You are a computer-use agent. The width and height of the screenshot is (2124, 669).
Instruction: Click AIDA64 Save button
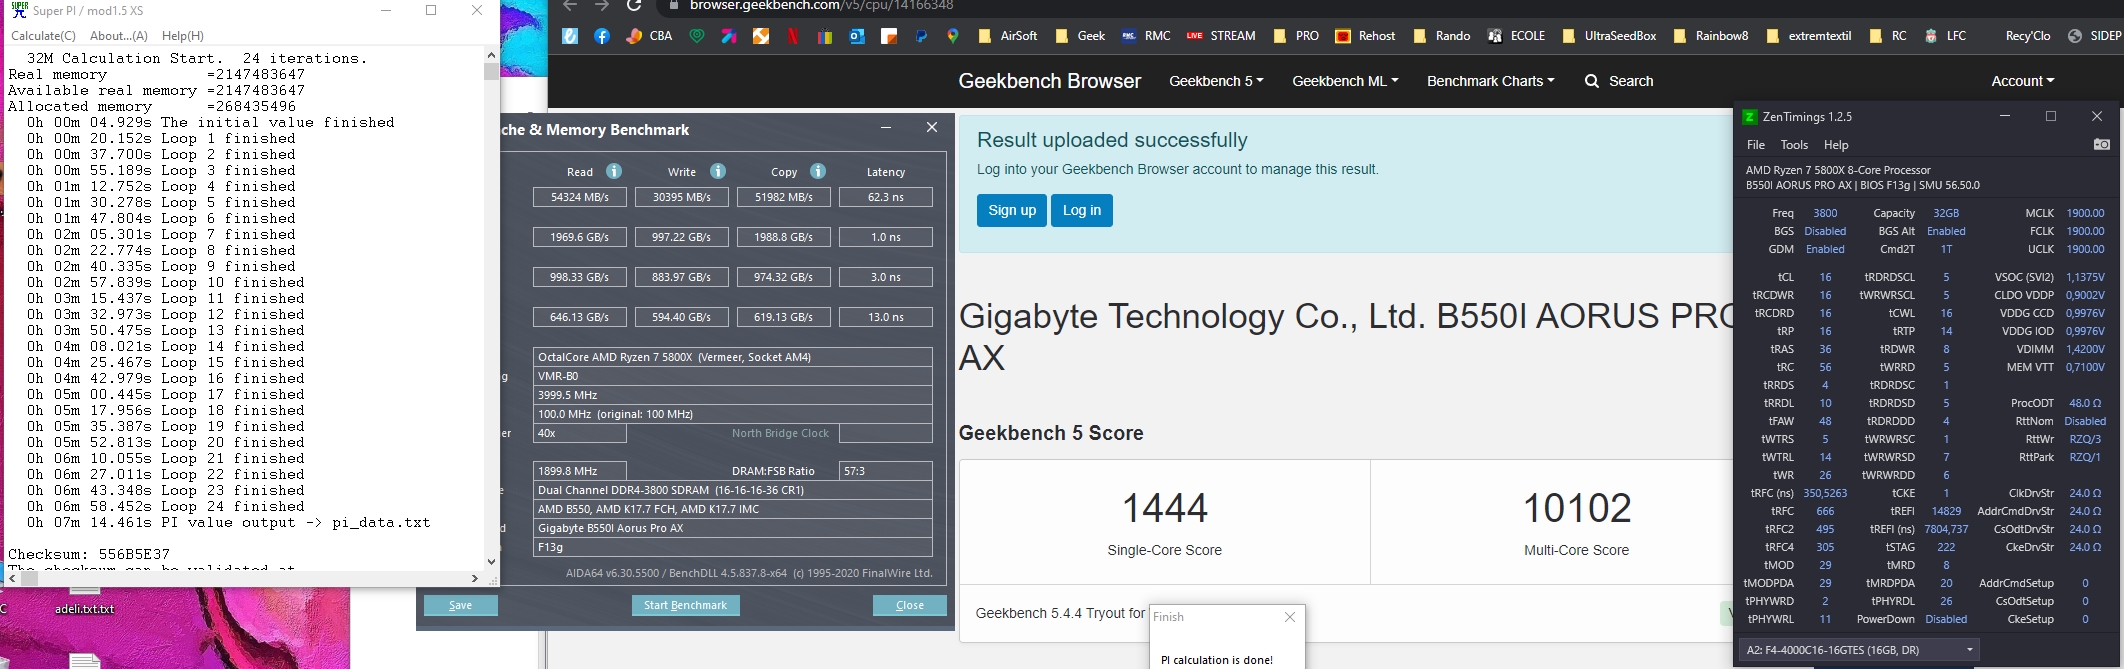click(x=460, y=605)
